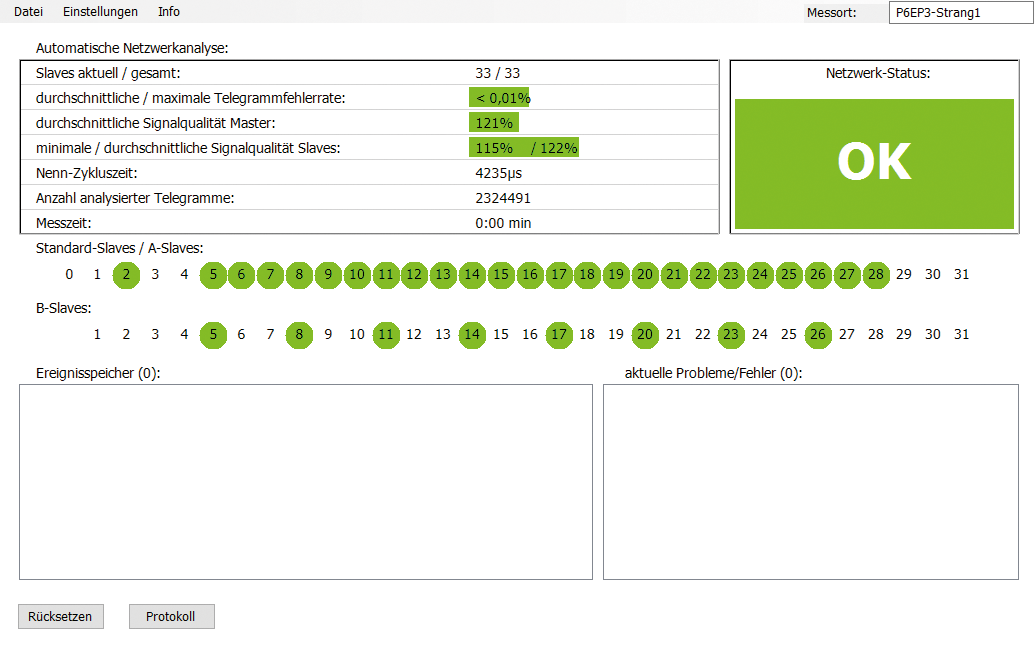
Task: Select B-slave 11 indicator
Action: [386, 335]
